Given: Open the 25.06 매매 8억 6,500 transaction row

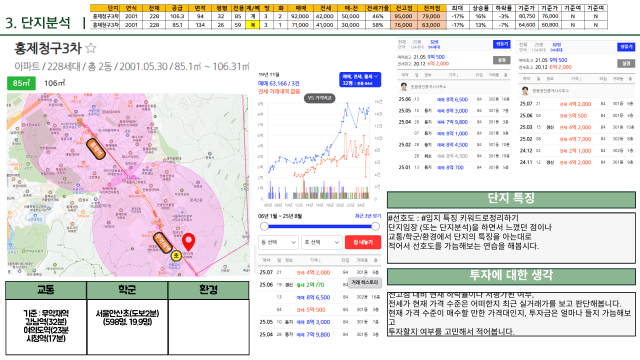Looking at the screenshot, I should [453, 99].
